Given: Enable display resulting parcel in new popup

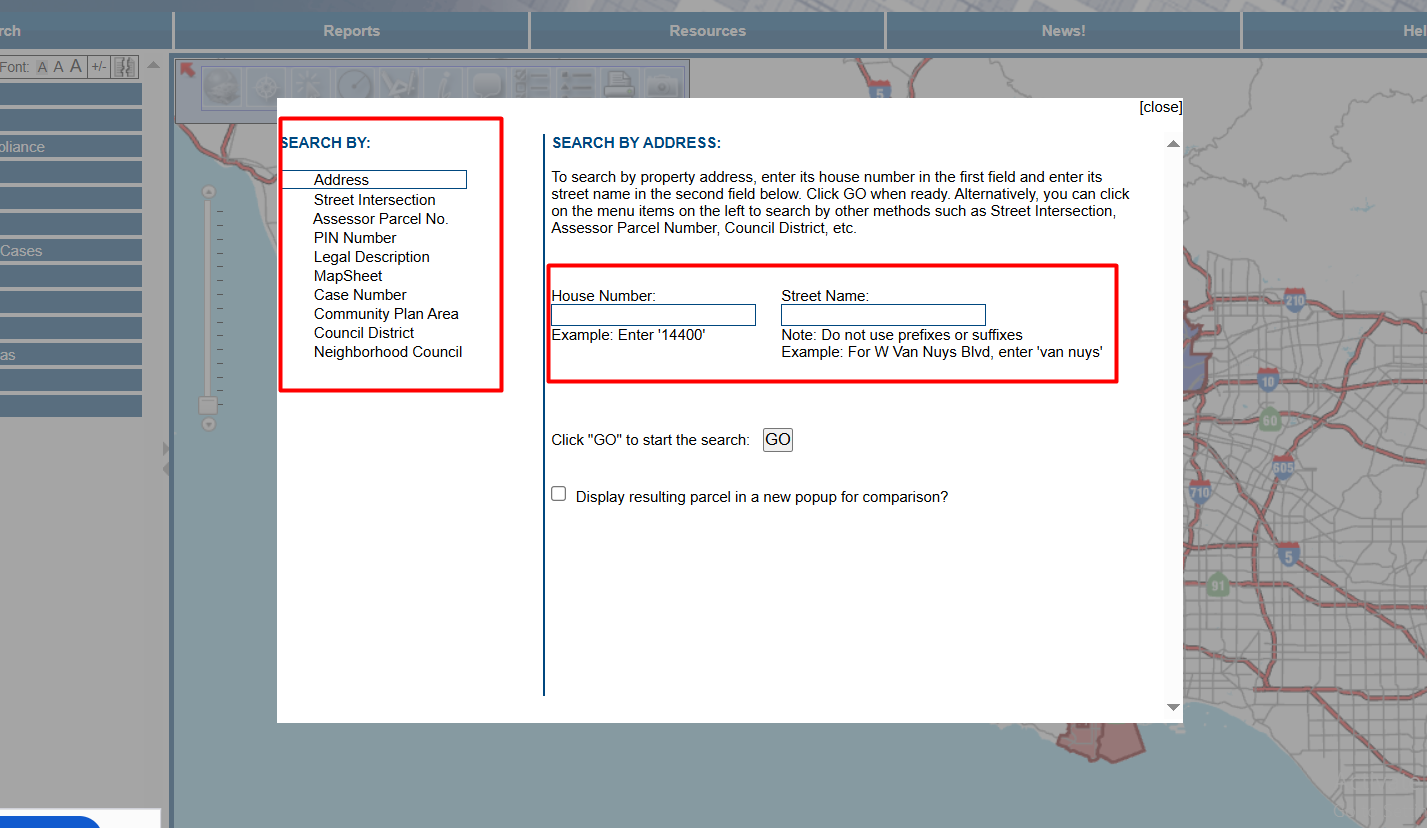Looking at the screenshot, I should click(x=559, y=494).
